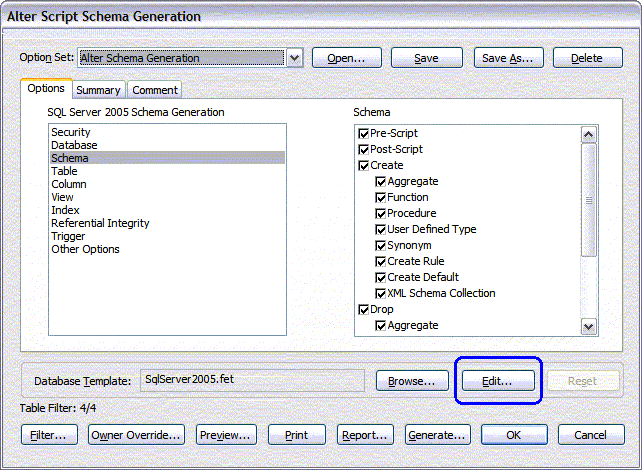
Task: Switch to the Comment tab
Action: (x=155, y=90)
